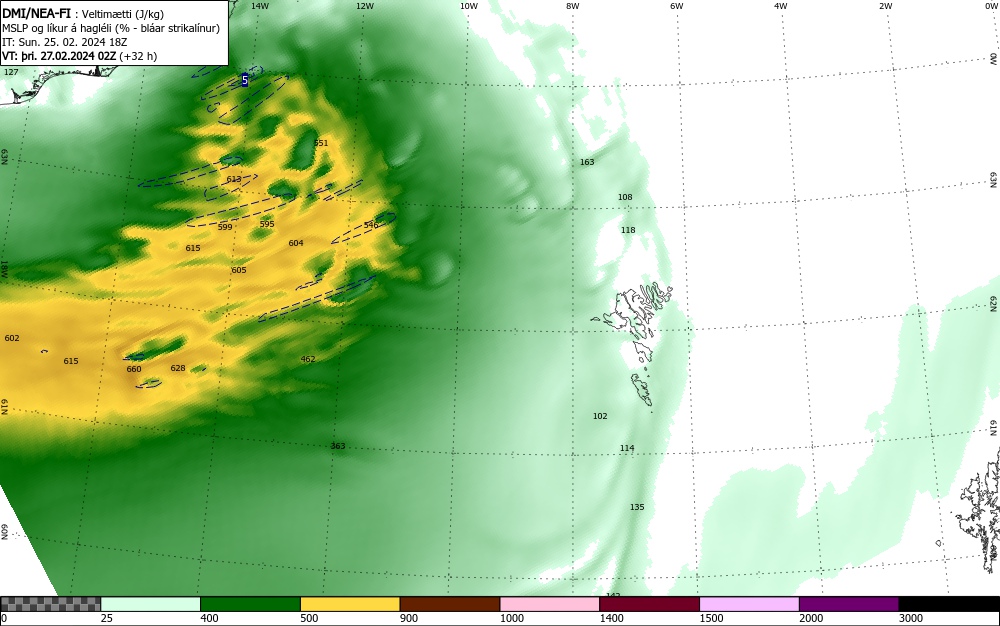Click the 628 value on the map

[178, 368]
